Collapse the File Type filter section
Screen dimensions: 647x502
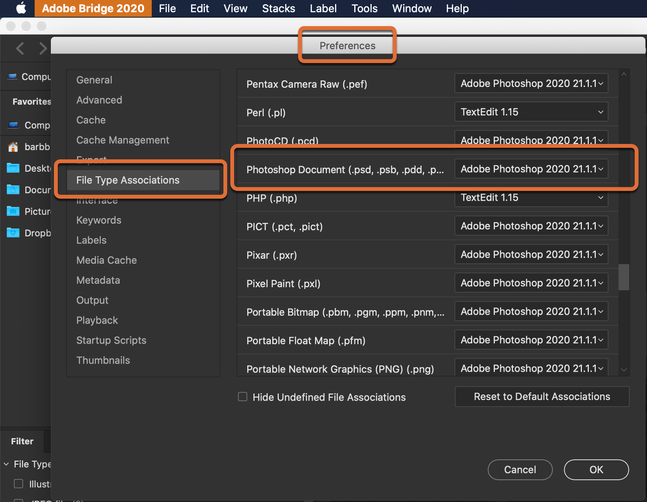coord(7,464)
